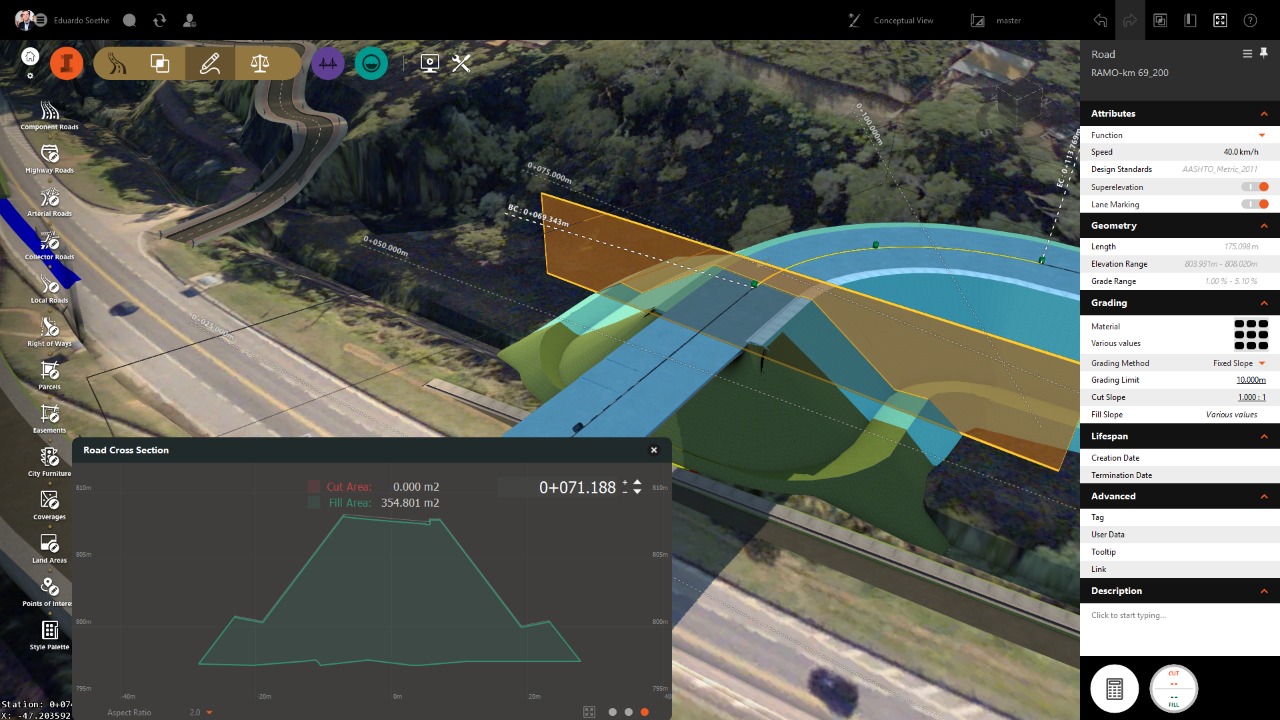Choose Highway Roads style
1280x720 pixels.
pos(49,159)
